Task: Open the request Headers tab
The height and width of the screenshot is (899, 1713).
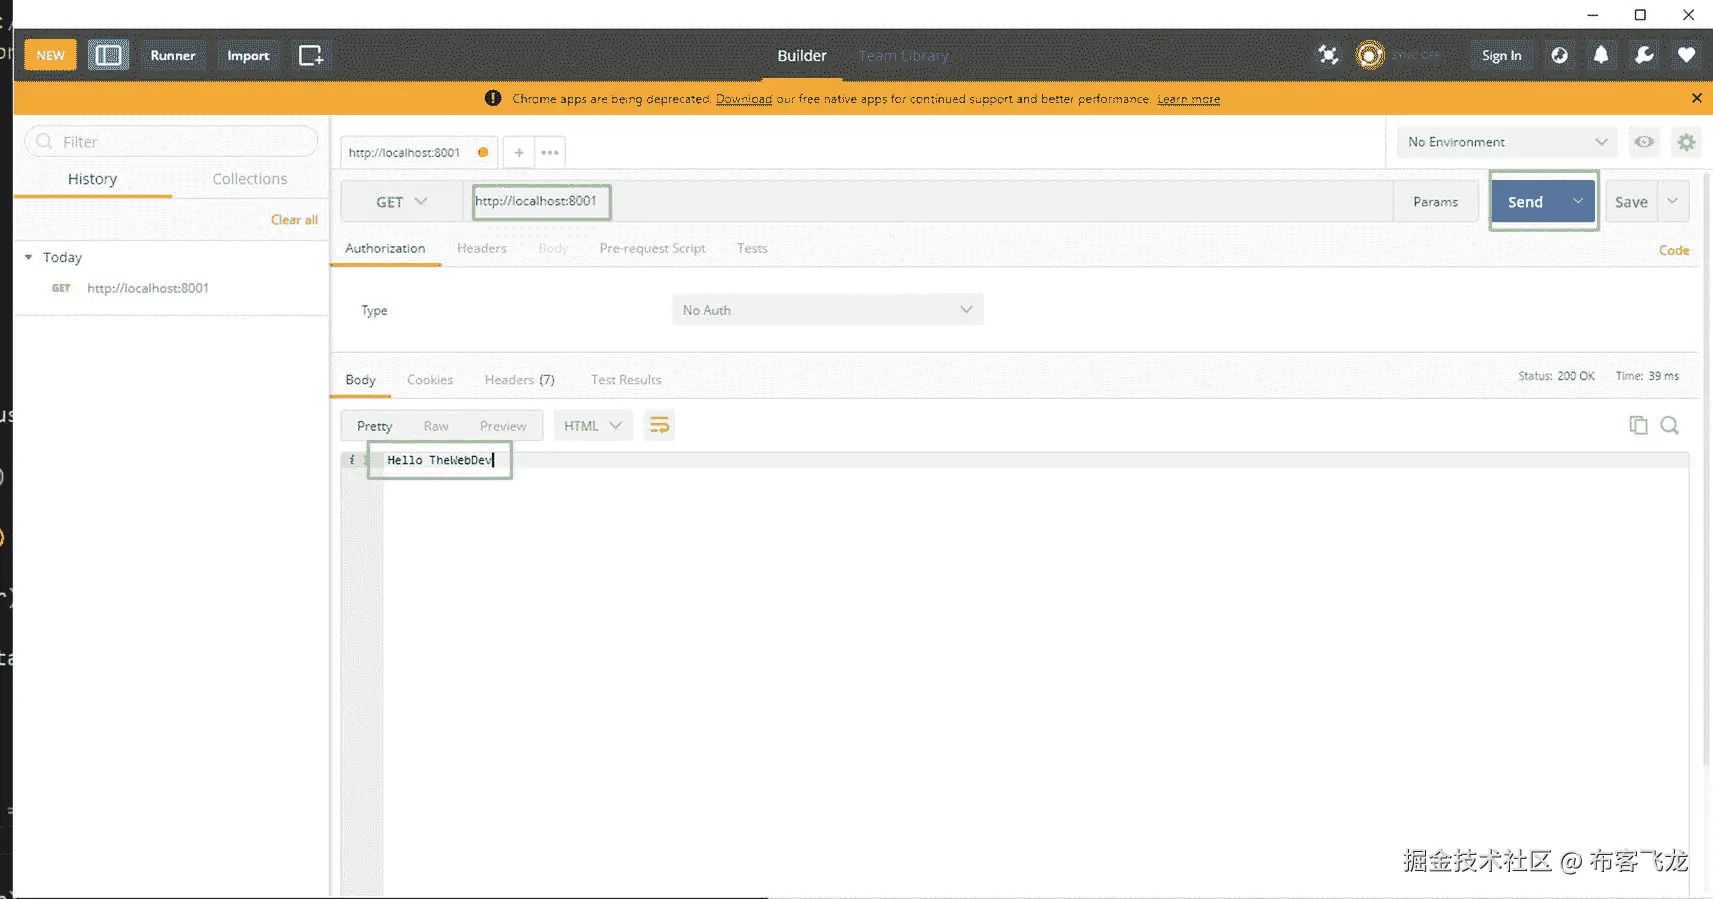Action: click(x=482, y=248)
